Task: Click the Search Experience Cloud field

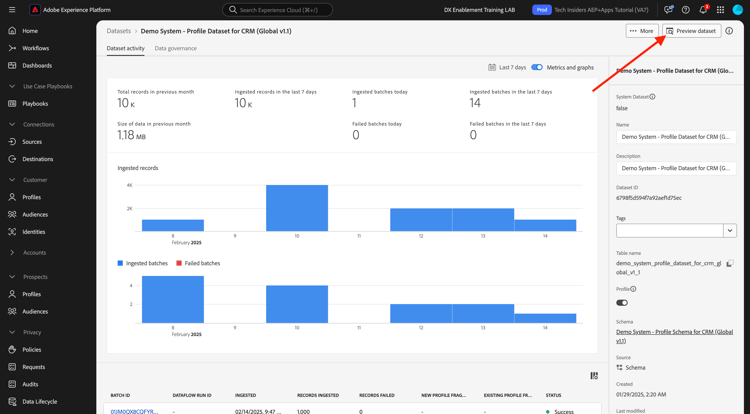Action: tap(277, 10)
